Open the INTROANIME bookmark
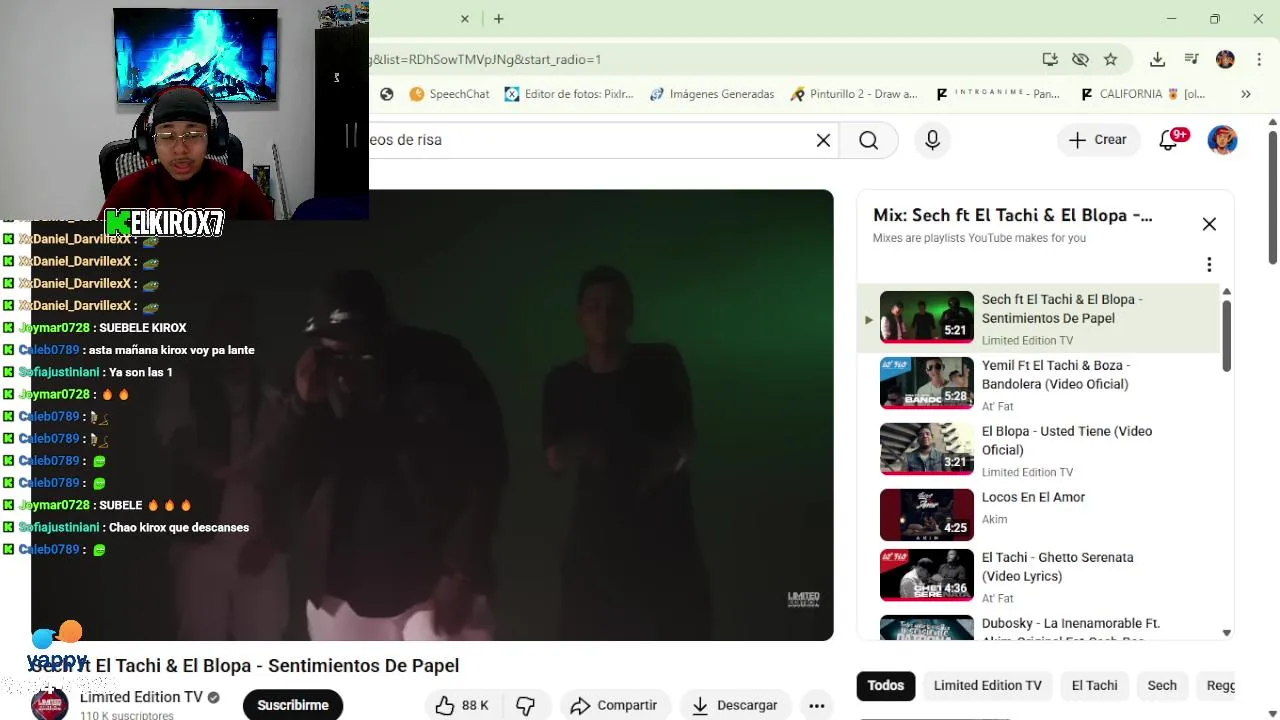The height and width of the screenshot is (720, 1280). click(997, 94)
